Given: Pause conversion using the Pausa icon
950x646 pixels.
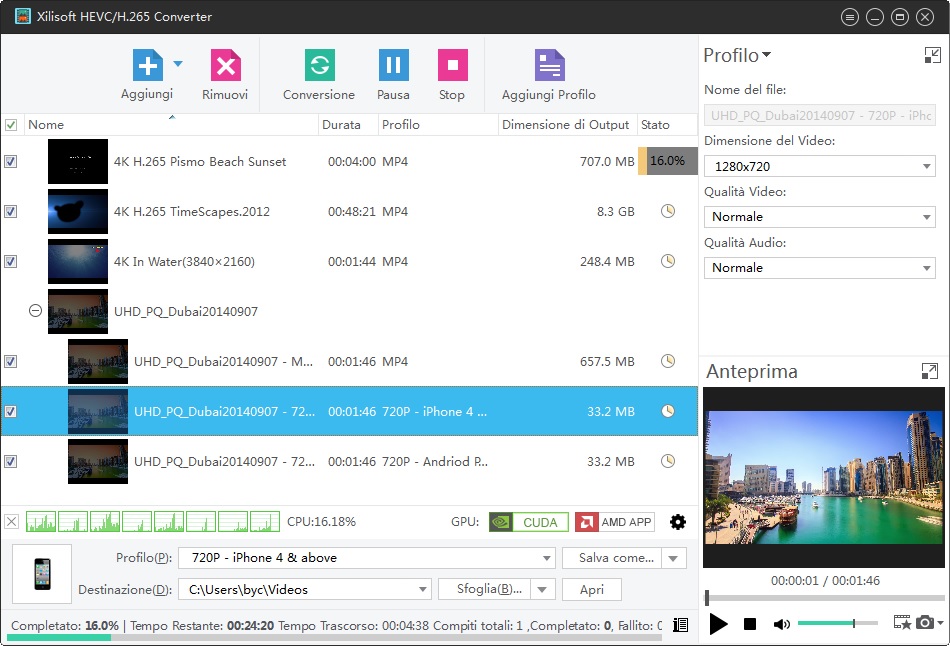Looking at the screenshot, I should [393, 65].
